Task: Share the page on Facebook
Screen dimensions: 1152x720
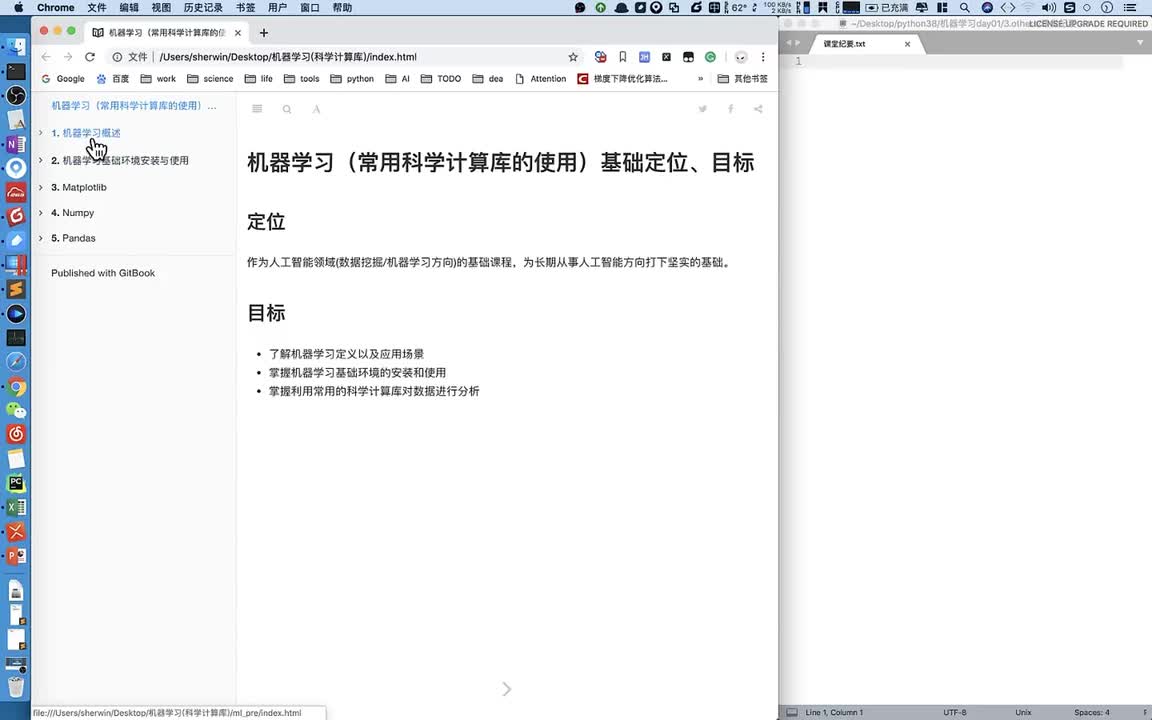Action: 731,109
